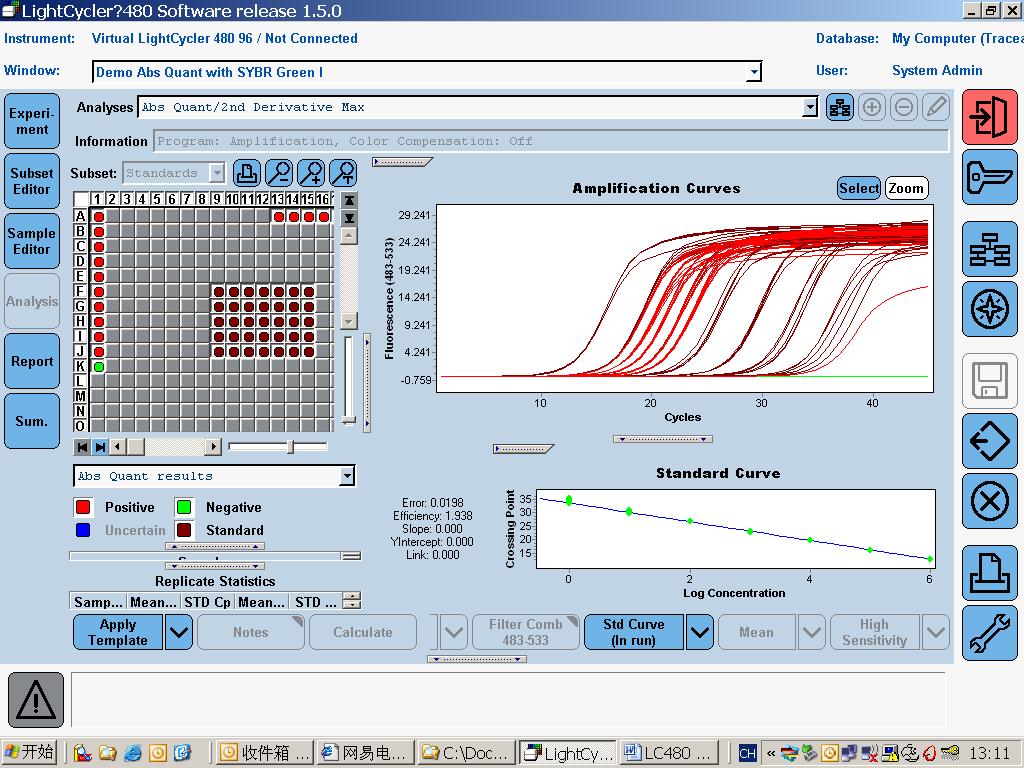Click the Std Curve (In run) button
The width and height of the screenshot is (1024, 768).
coord(633,632)
